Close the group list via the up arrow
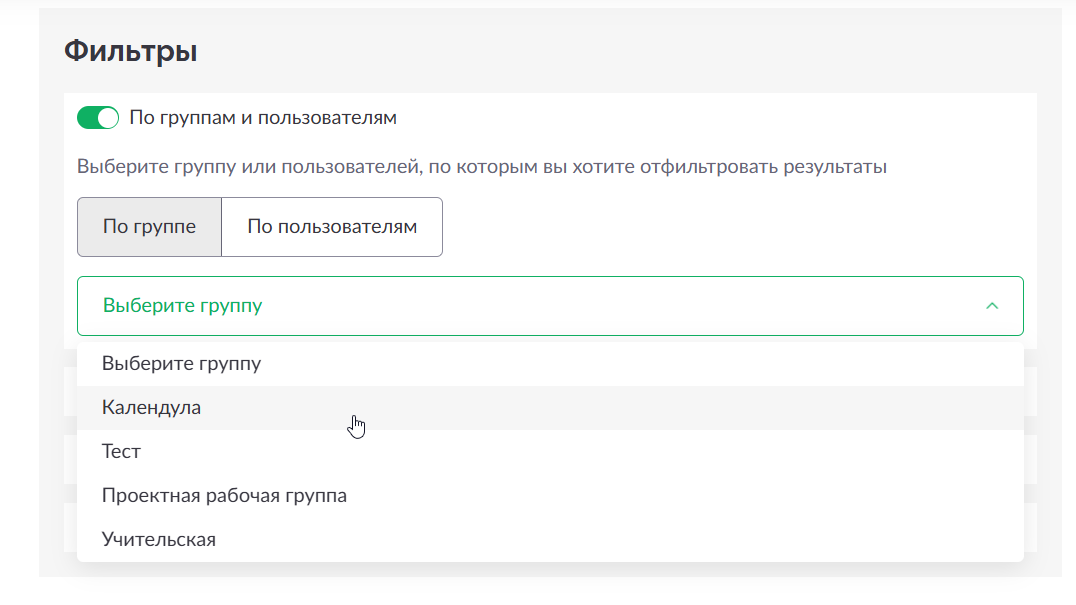This screenshot has width=1076, height=605. (992, 306)
